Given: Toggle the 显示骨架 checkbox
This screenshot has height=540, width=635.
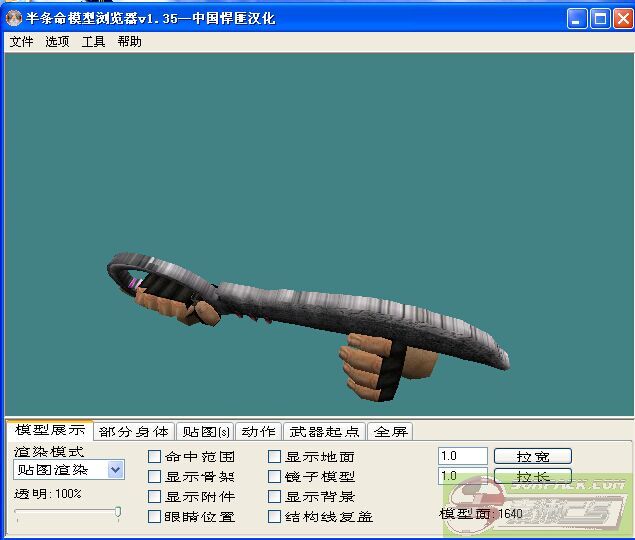Looking at the screenshot, I should (x=155, y=477).
